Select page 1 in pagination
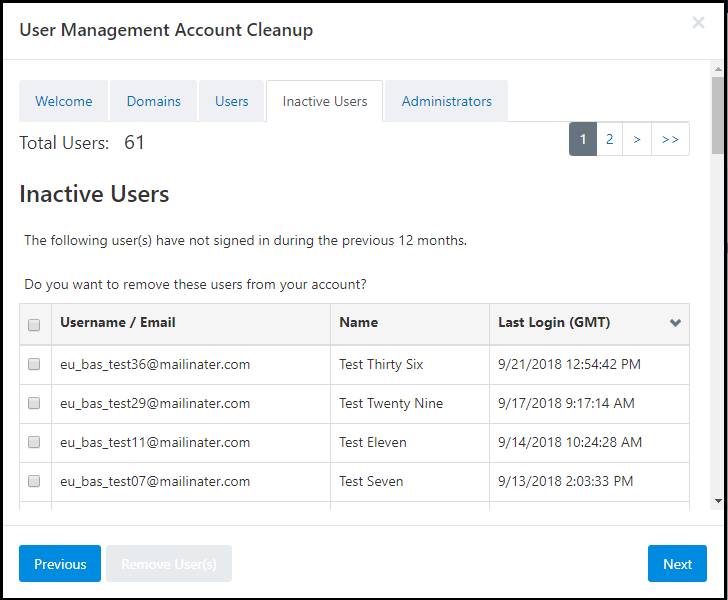This screenshot has width=728, height=600. [x=583, y=139]
